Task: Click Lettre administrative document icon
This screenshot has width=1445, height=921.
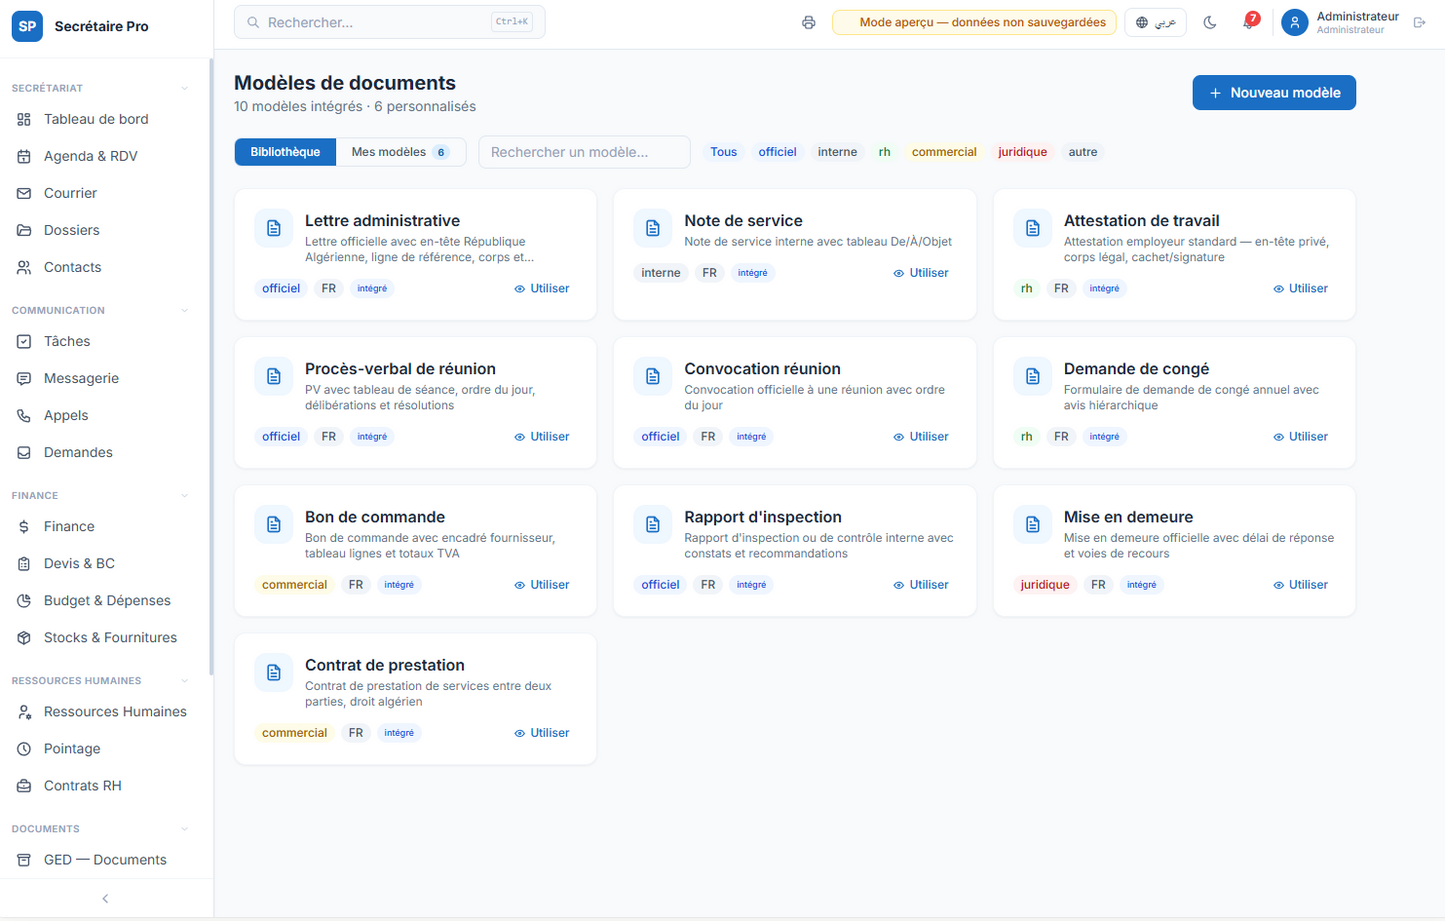Action: coord(273,229)
